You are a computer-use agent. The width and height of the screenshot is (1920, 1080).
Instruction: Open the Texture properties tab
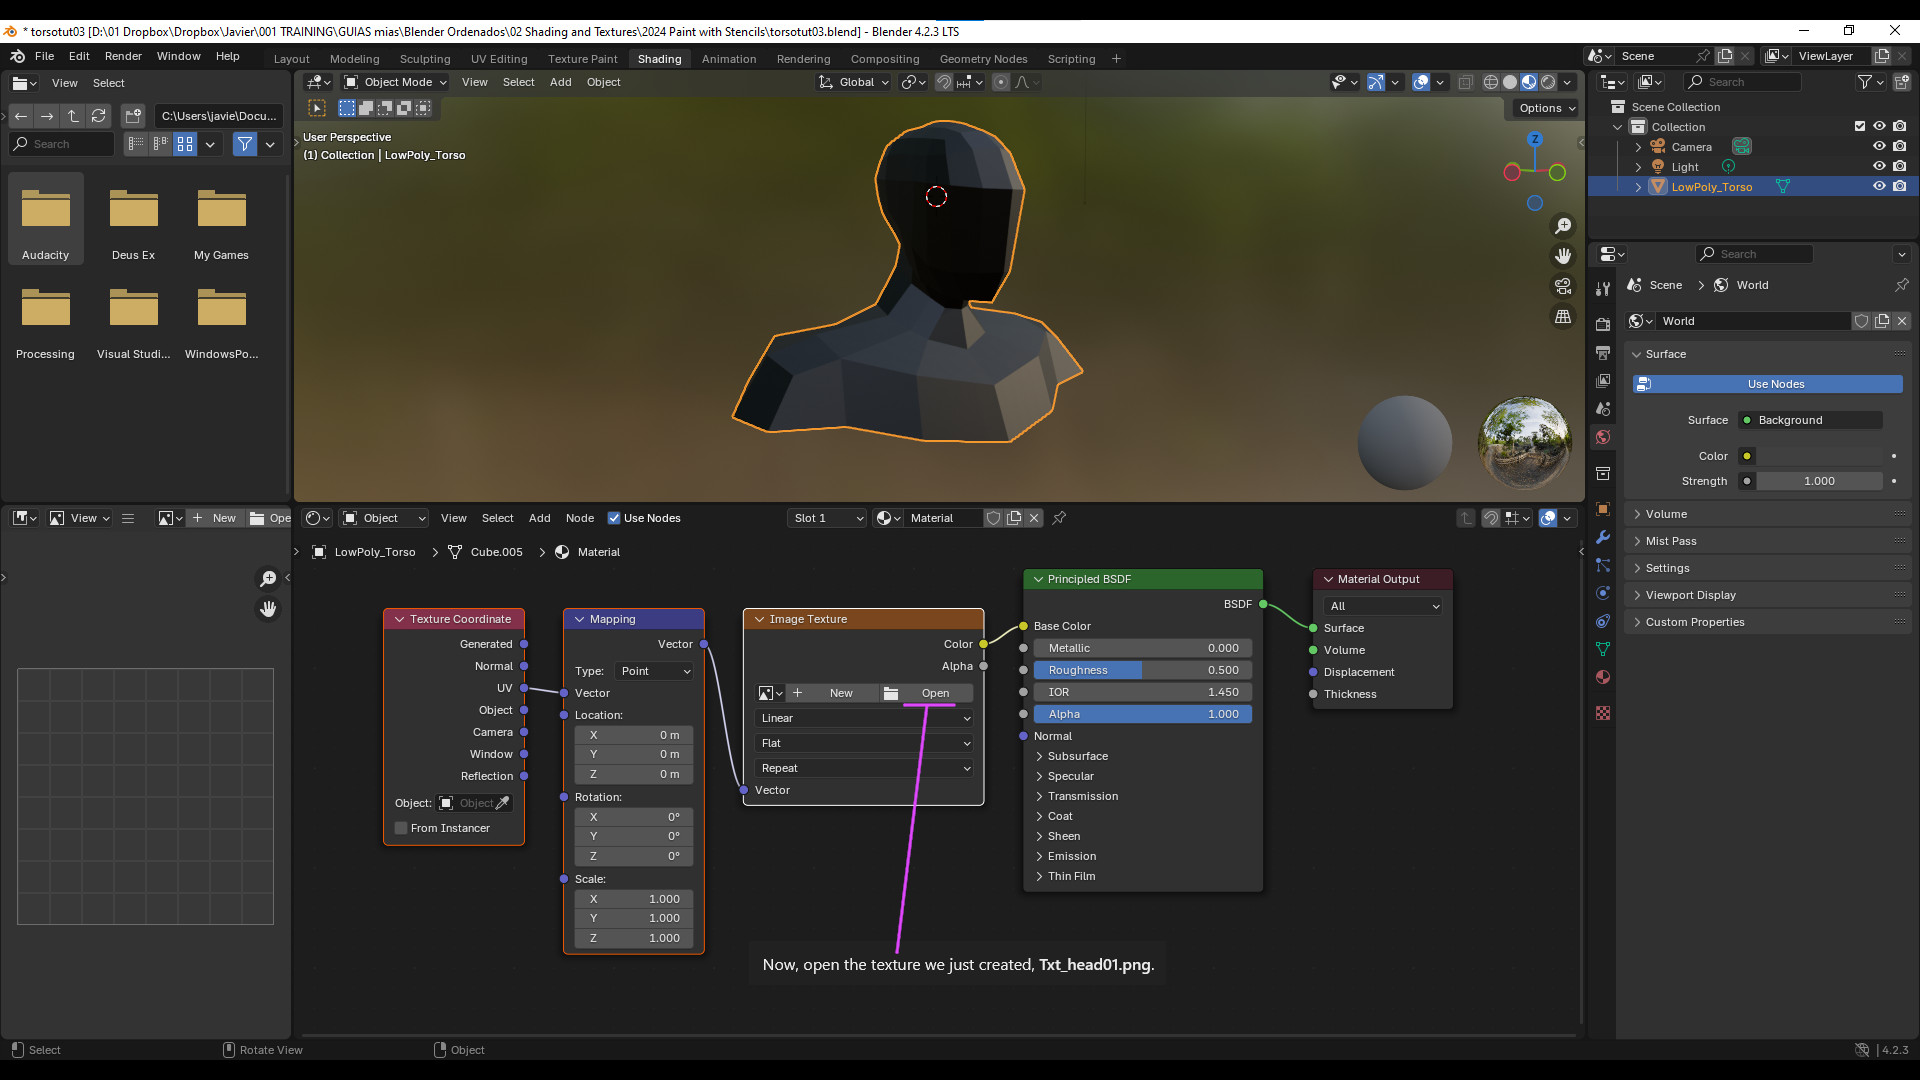click(x=1603, y=712)
